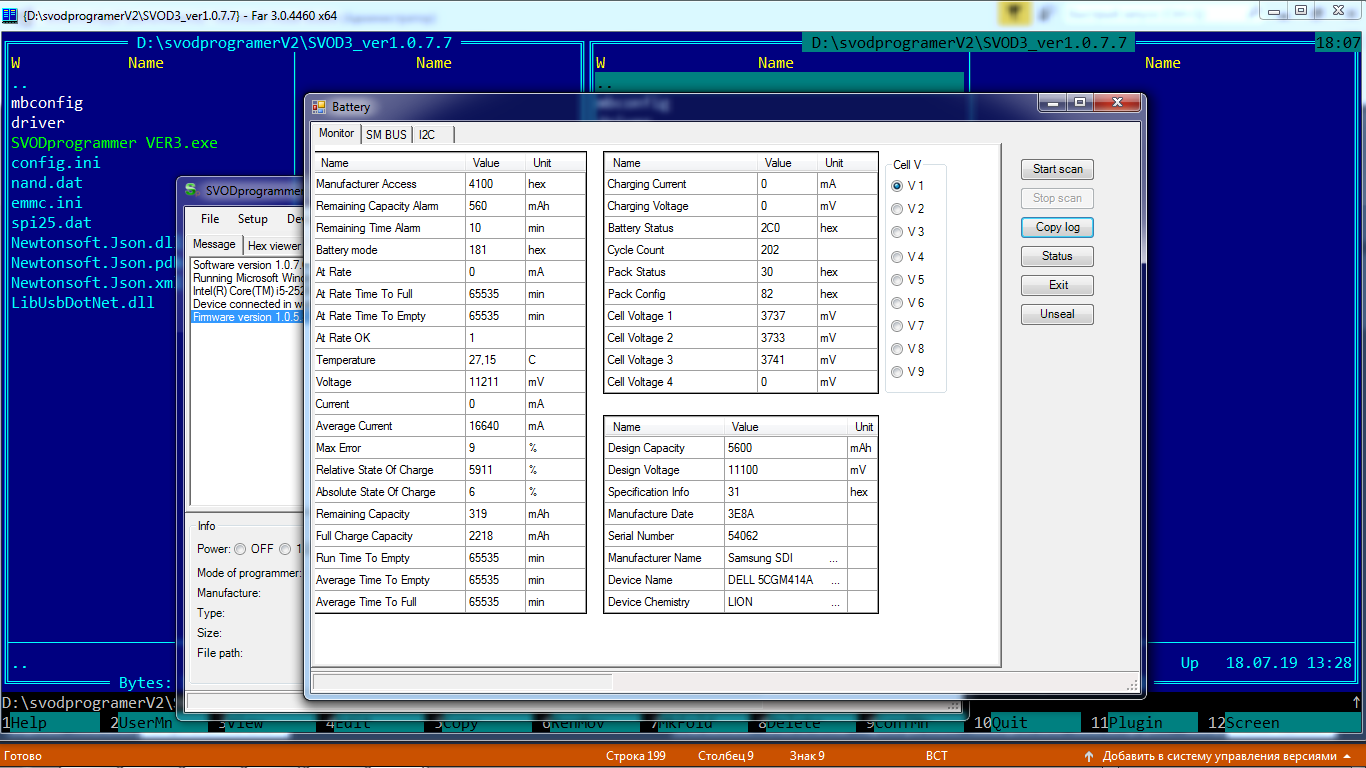
Task: Select emmc.ini in Far's left panel
Action: click(x=47, y=203)
